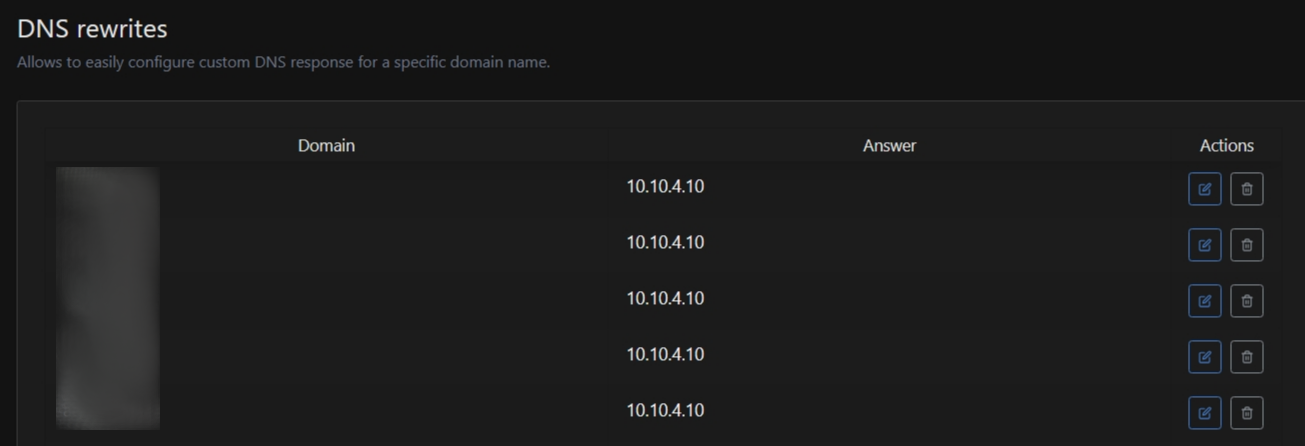Select the 10.10.4.10 answer in second row
The height and width of the screenshot is (446, 1305).
click(665, 242)
